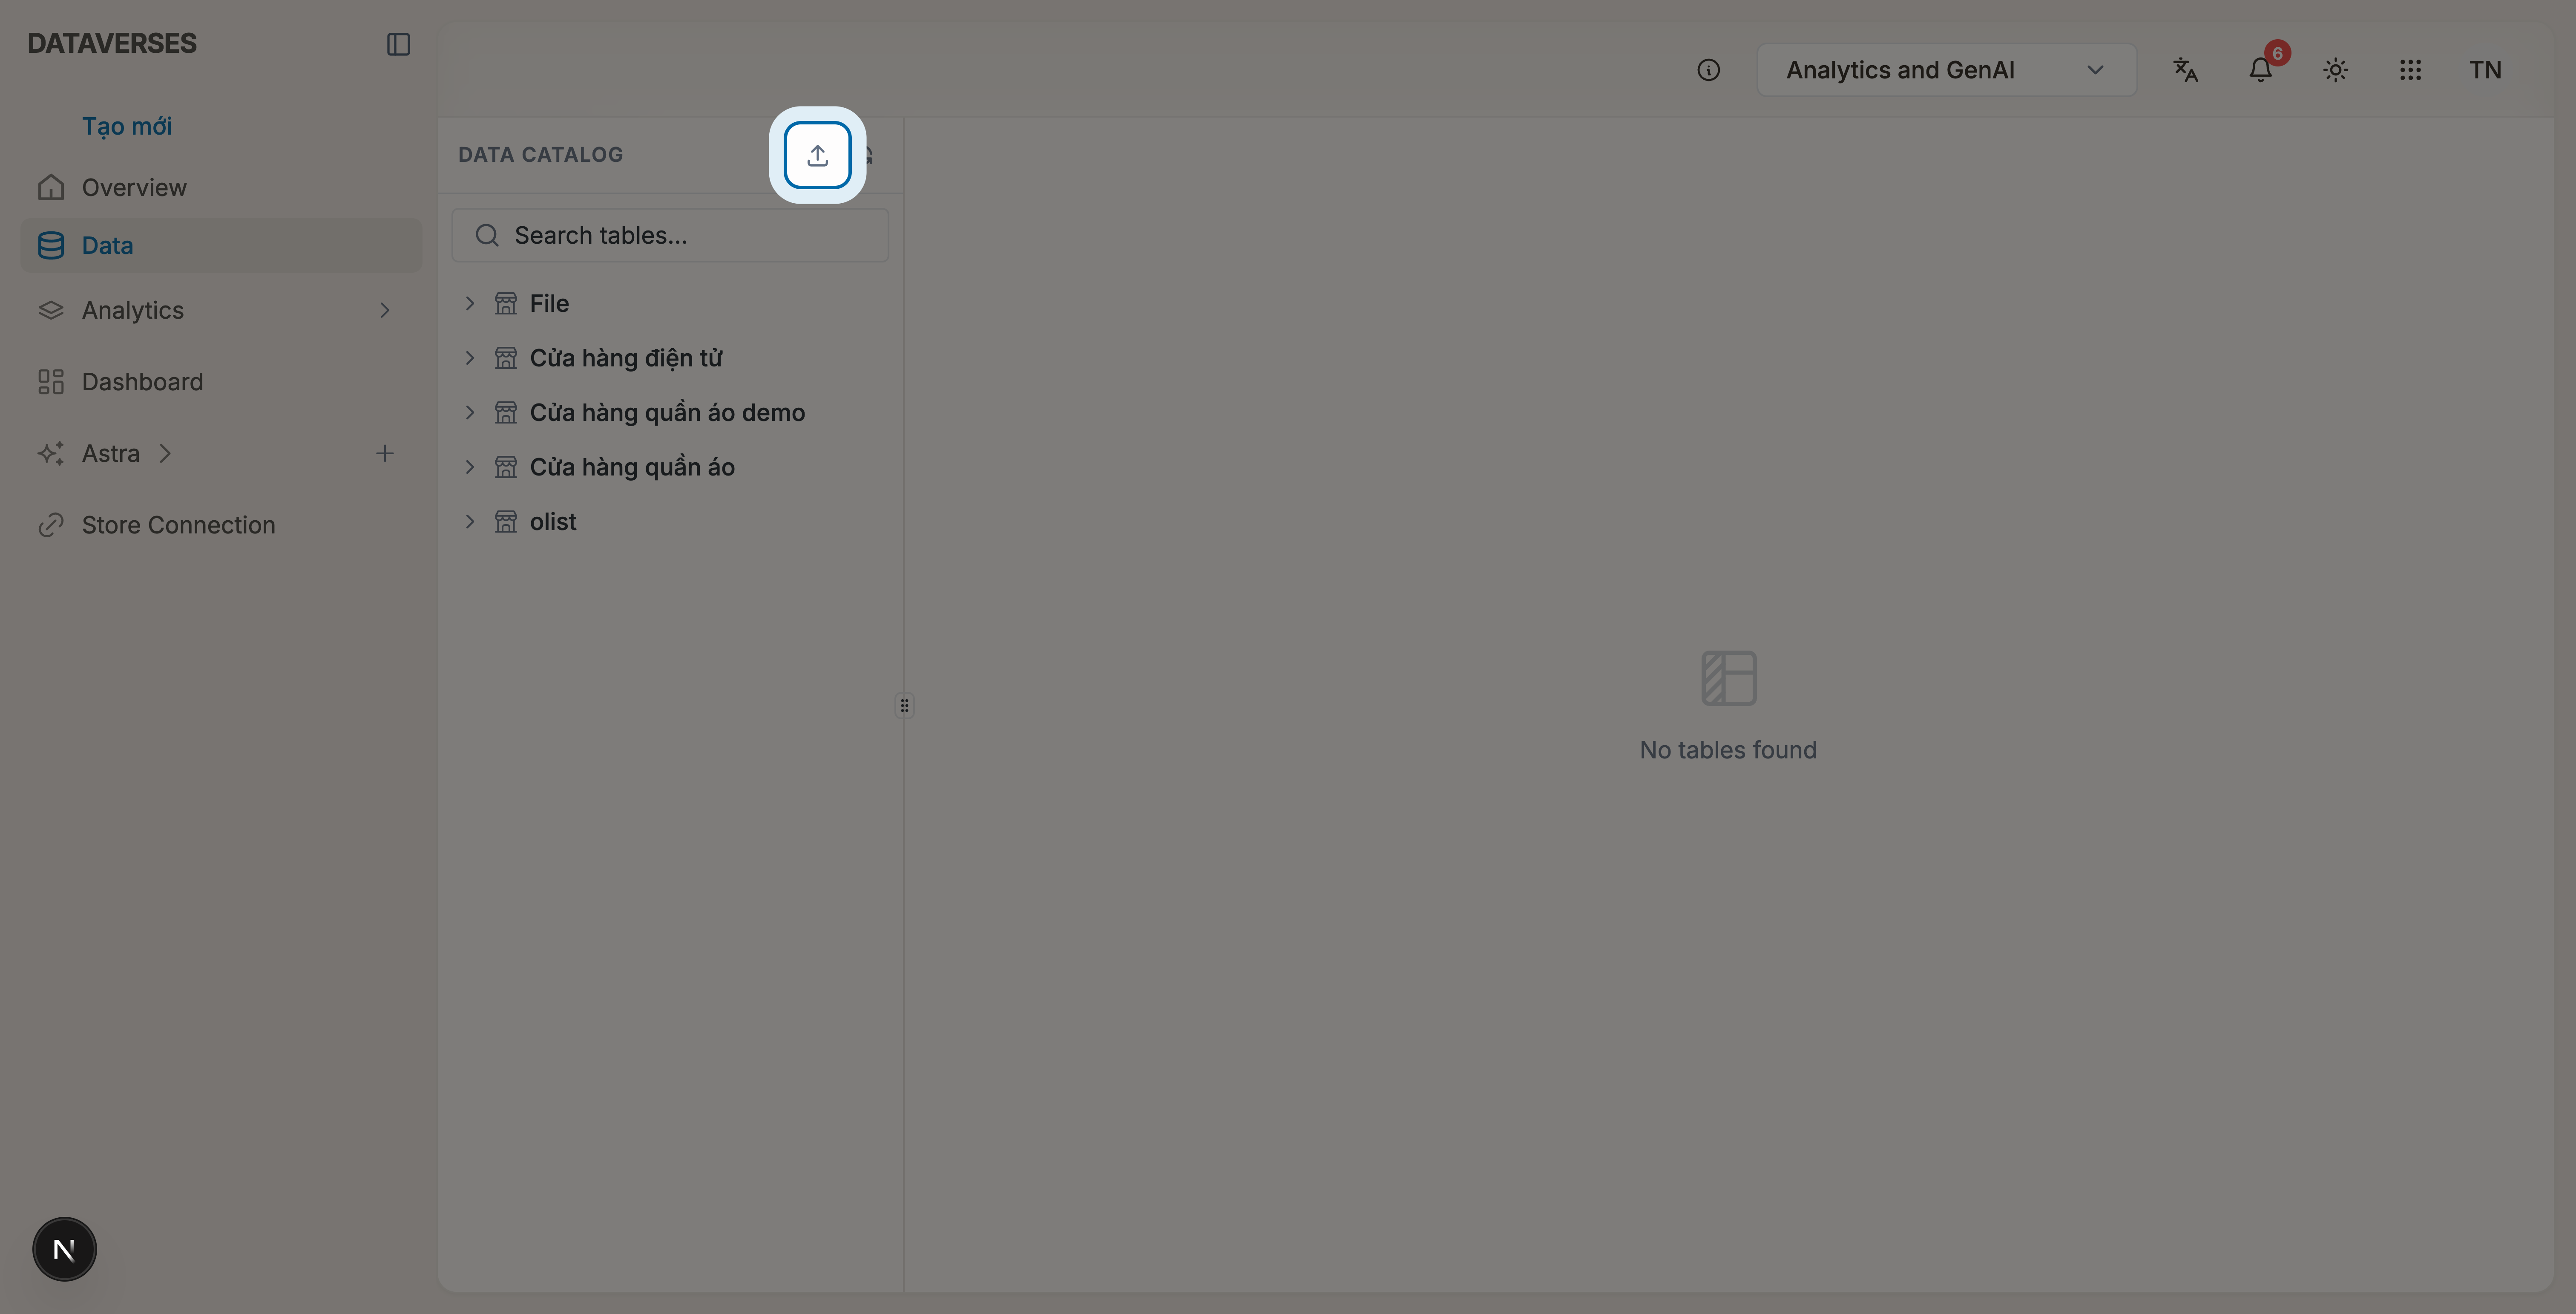2576x1314 pixels.
Task: Expand the olist store chevron
Action: point(470,521)
